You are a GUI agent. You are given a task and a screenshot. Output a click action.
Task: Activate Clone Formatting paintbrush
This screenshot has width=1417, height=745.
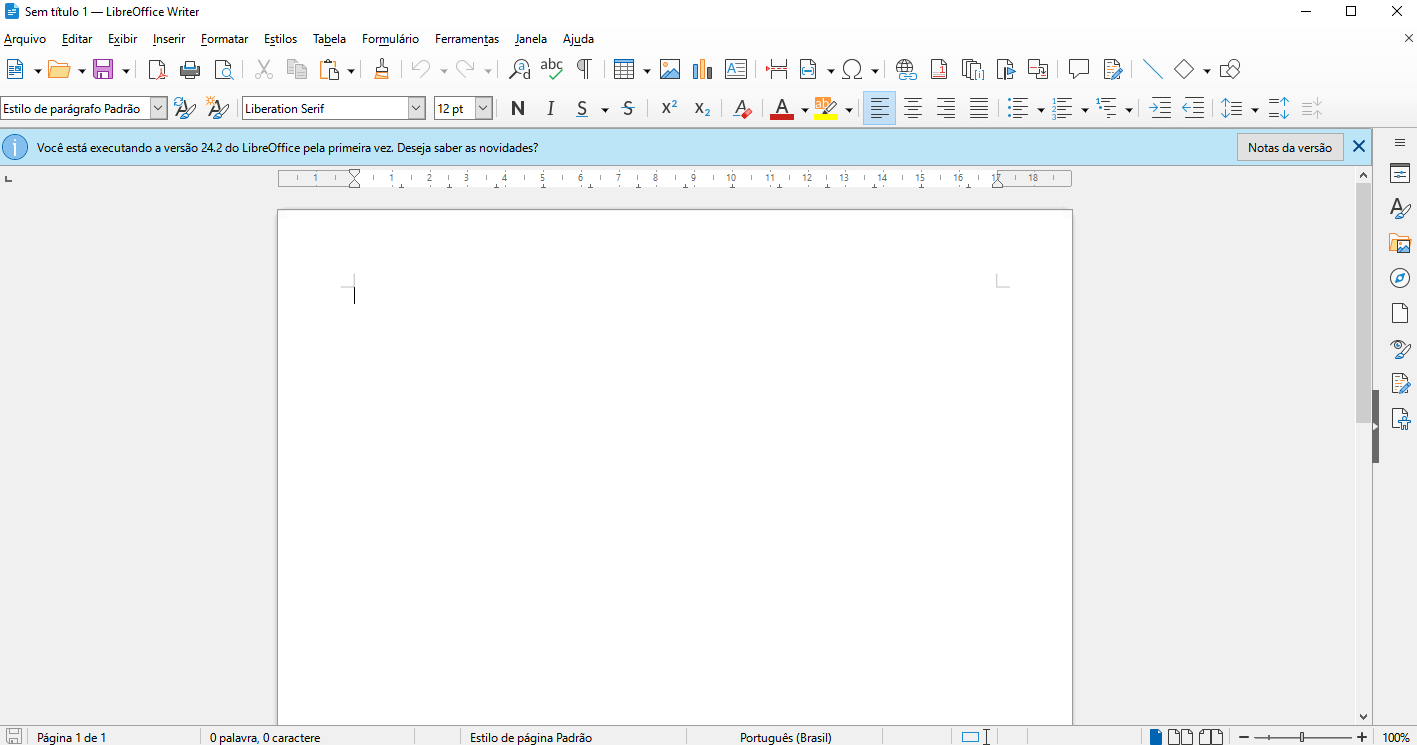(x=381, y=70)
